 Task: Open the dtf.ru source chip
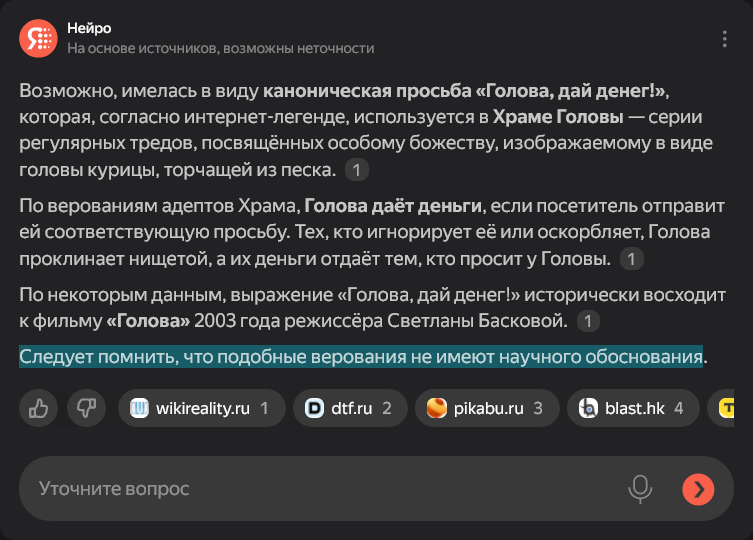pyautogui.click(x=349, y=408)
